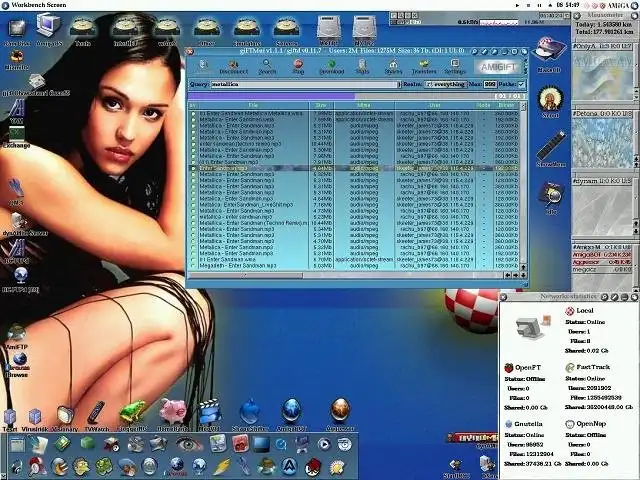Click the Max results number field
This screenshot has height=480, width=640.
coord(490,84)
